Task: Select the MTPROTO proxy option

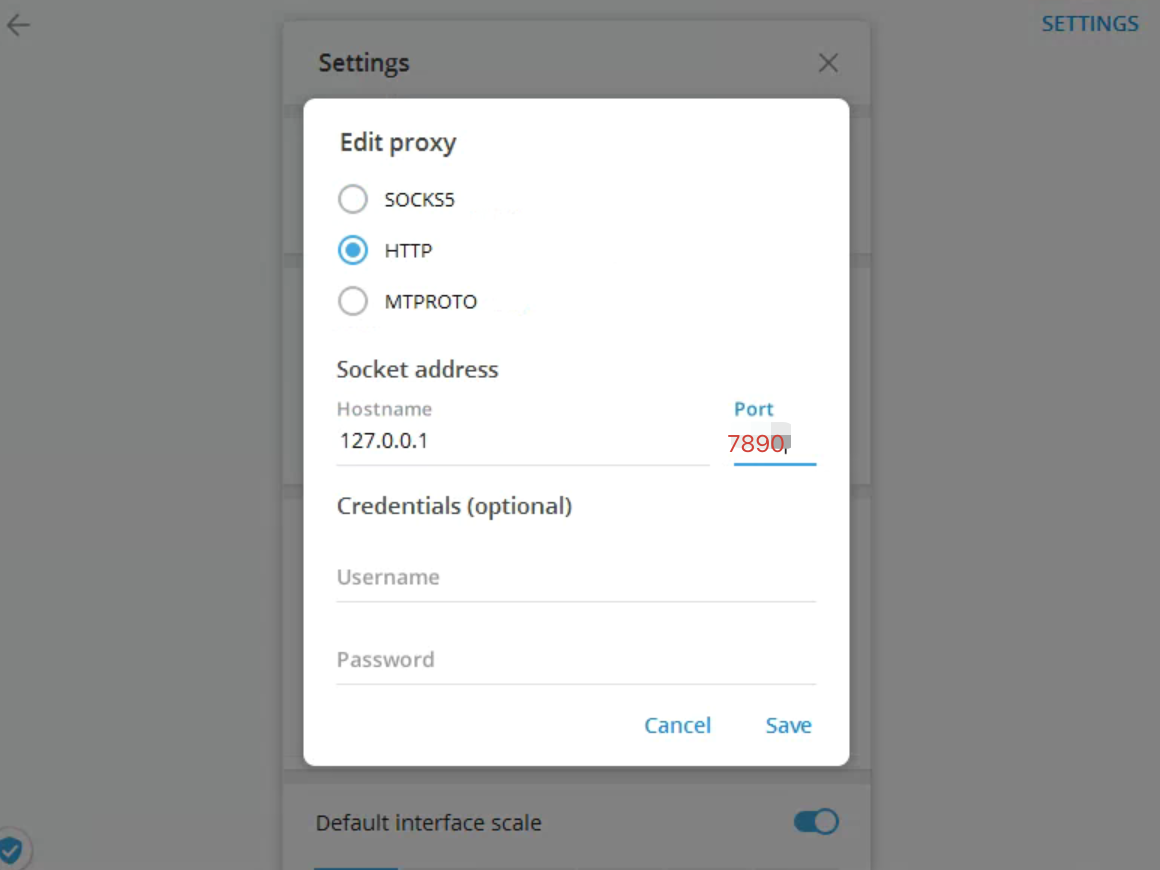Action: [353, 301]
